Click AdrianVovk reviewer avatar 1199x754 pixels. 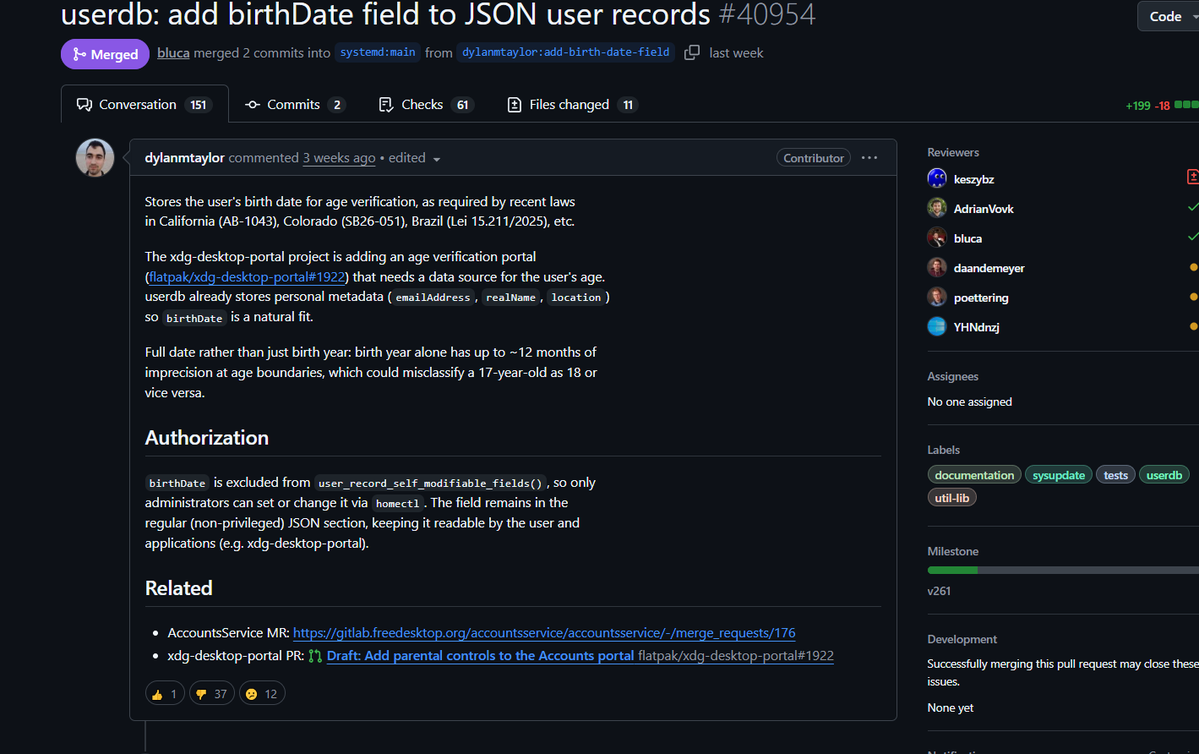(937, 209)
